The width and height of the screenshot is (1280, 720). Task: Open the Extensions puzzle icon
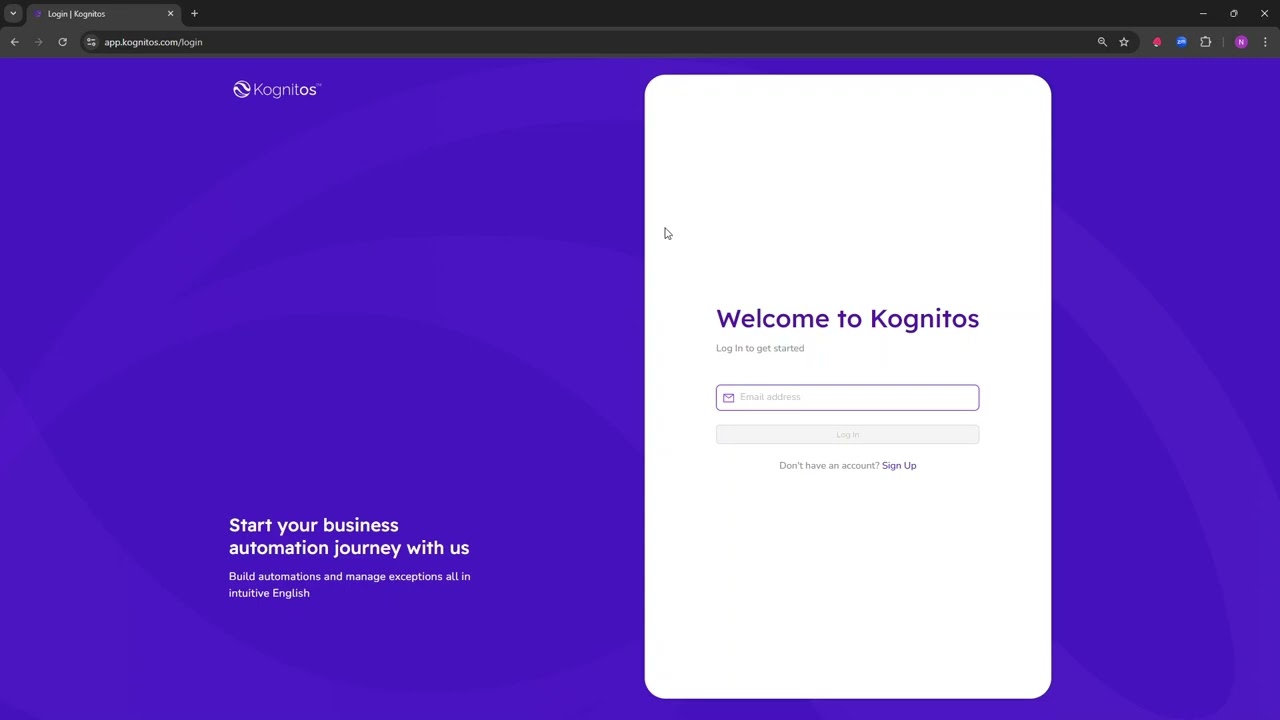(x=1205, y=42)
